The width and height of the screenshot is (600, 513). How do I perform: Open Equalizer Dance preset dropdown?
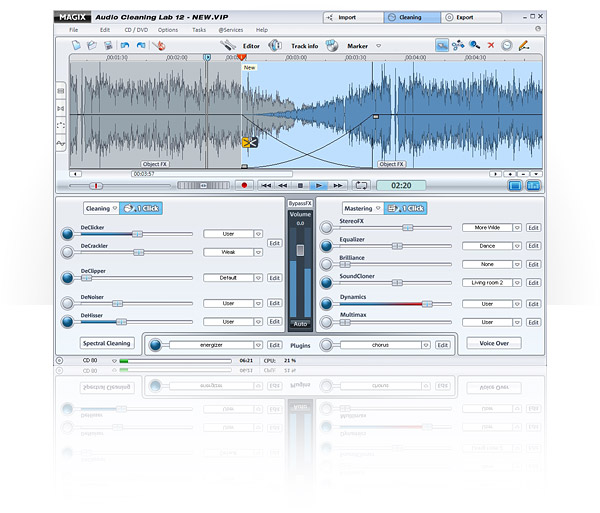point(517,246)
